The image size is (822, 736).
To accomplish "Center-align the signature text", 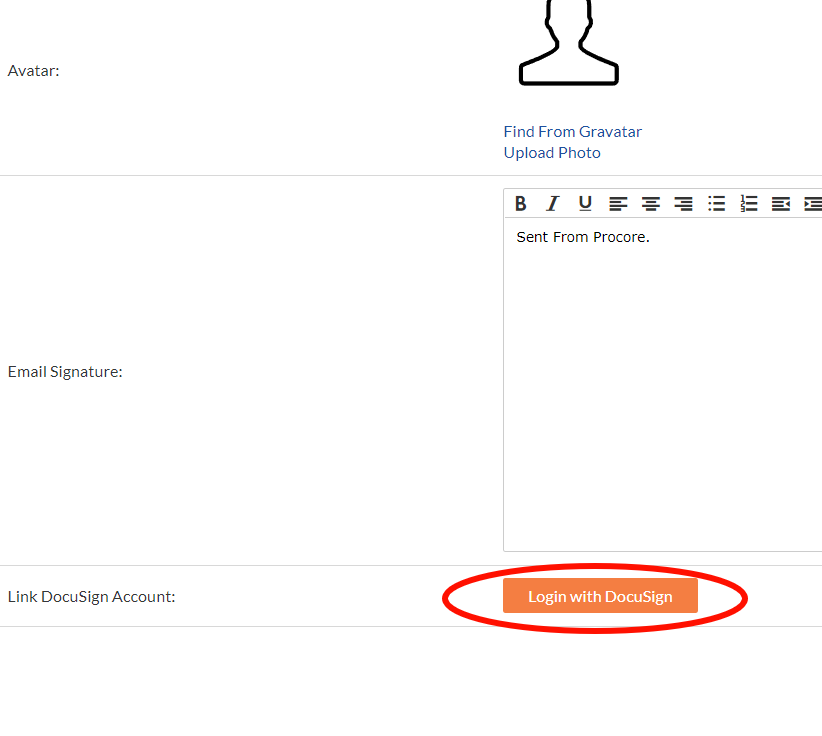I will pyautogui.click(x=651, y=203).
